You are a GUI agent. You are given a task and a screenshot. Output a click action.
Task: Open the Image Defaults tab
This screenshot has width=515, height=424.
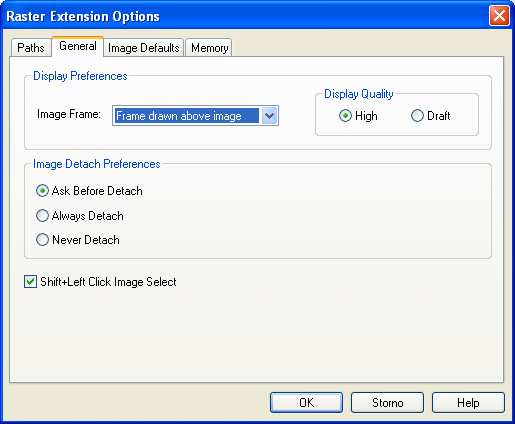(x=144, y=48)
